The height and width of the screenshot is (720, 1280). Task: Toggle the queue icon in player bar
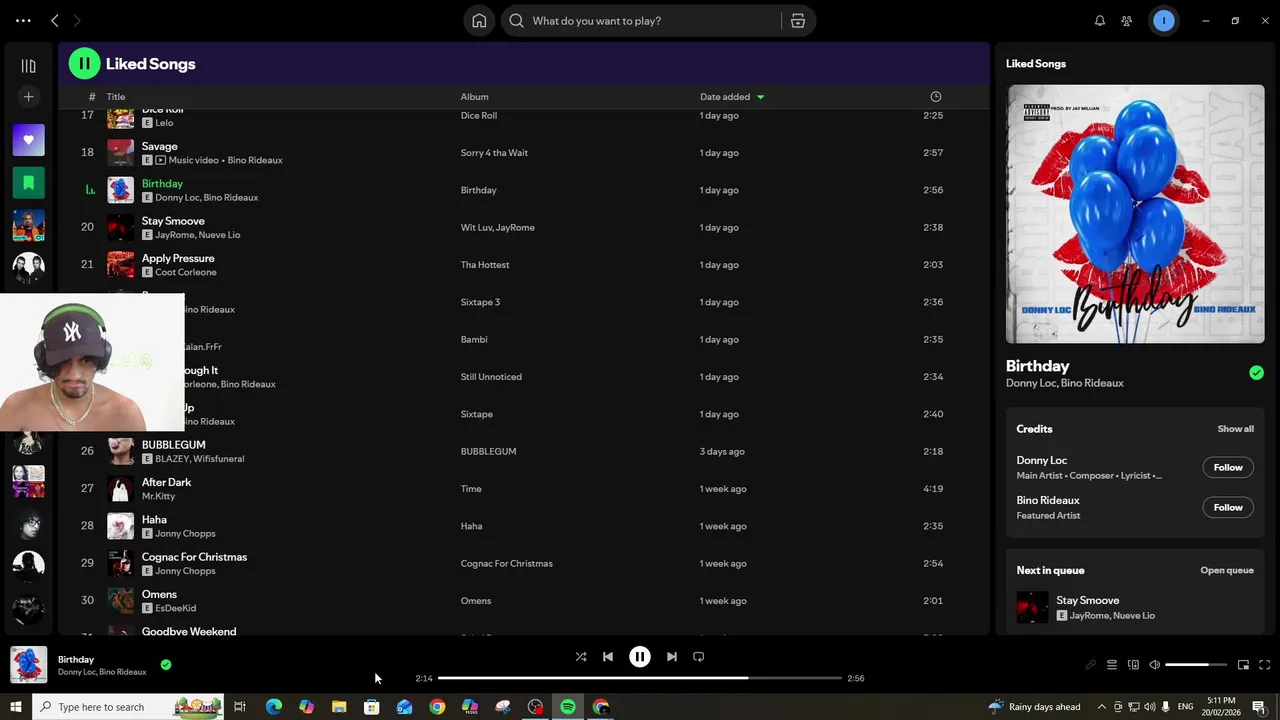[x=1112, y=665]
